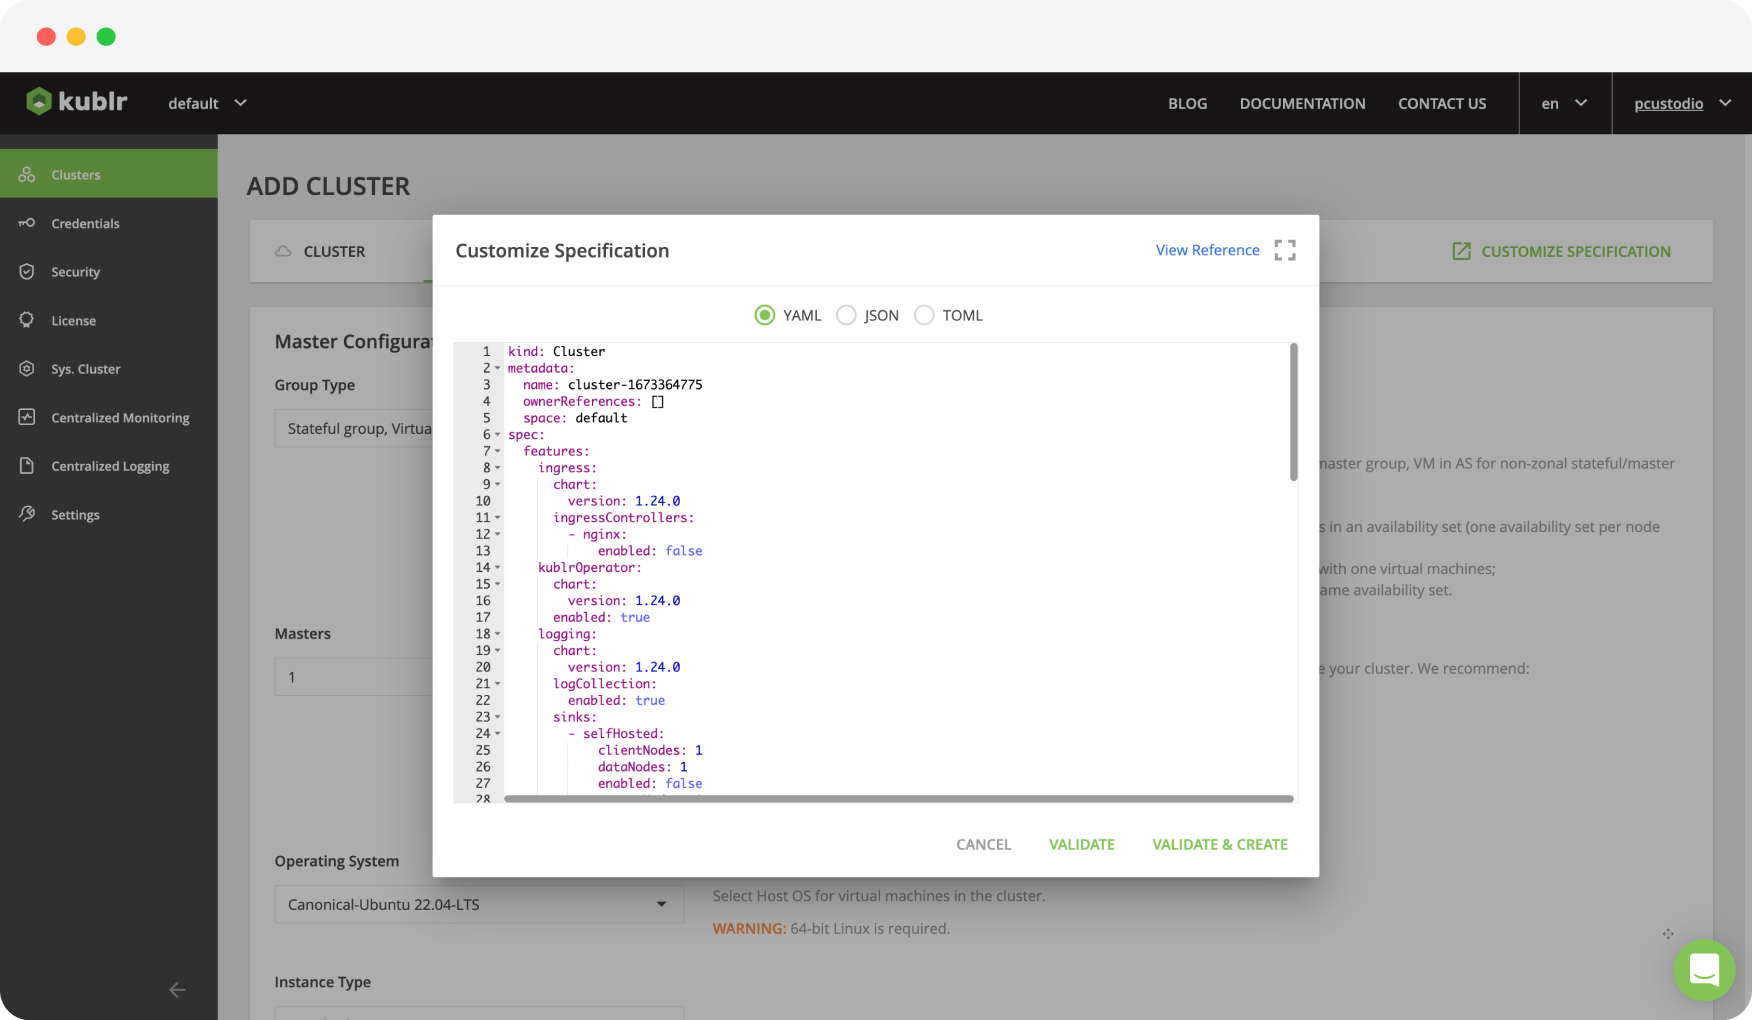Screen dimensions: 1752x1020
Task: Collapse the kublrOperator block on line 14
Action: click(x=497, y=568)
